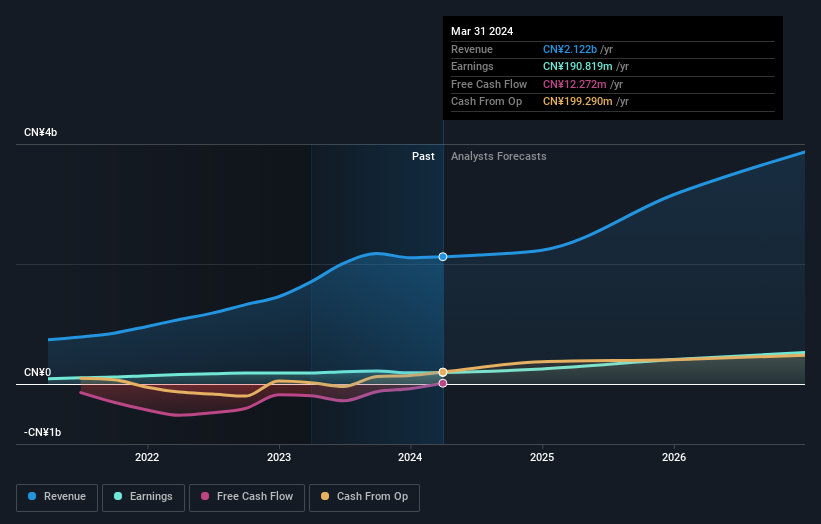
Task: Toggle the Cash From Op legend button
Action: (364, 497)
